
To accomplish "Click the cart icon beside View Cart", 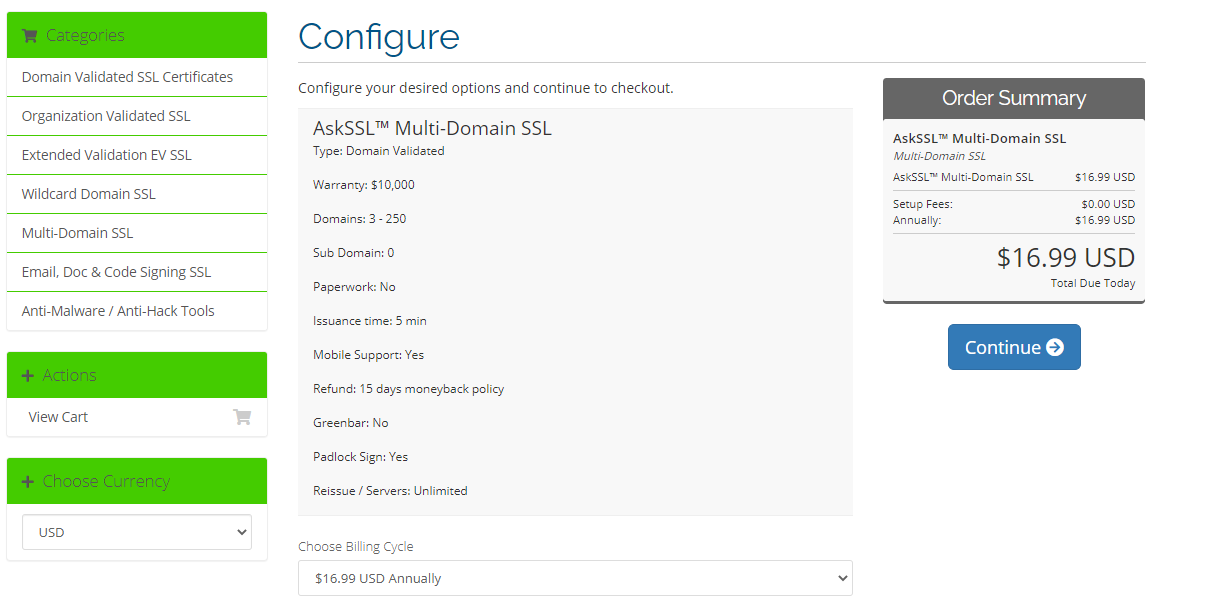I will coord(242,416).
